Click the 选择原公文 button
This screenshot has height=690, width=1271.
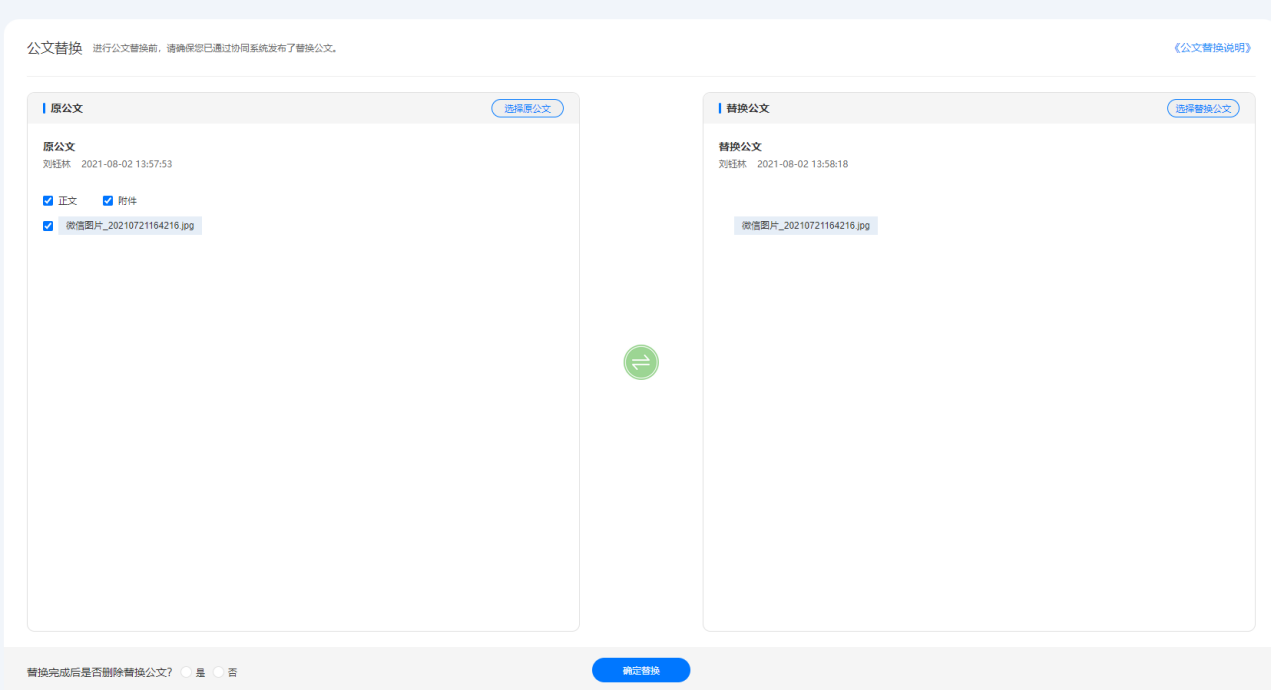coord(527,108)
